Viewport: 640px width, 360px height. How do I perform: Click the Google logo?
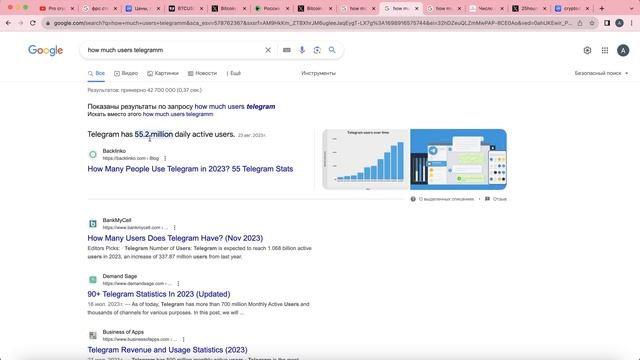pos(45,50)
